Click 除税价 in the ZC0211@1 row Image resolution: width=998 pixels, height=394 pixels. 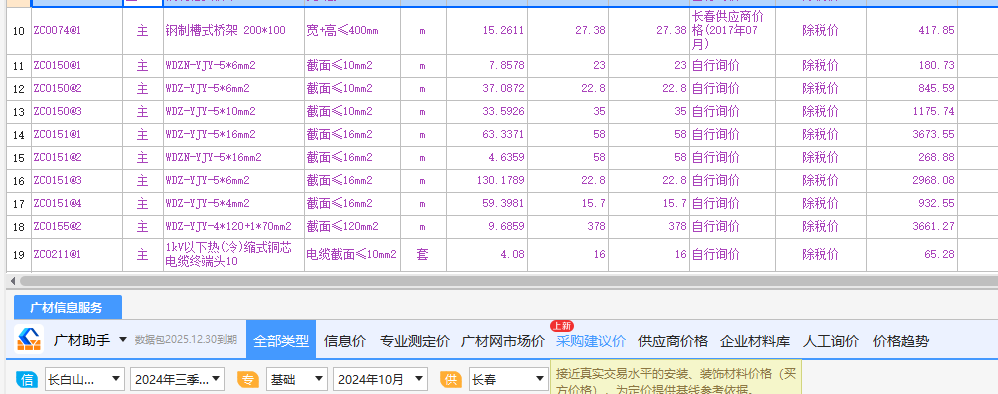820,255
